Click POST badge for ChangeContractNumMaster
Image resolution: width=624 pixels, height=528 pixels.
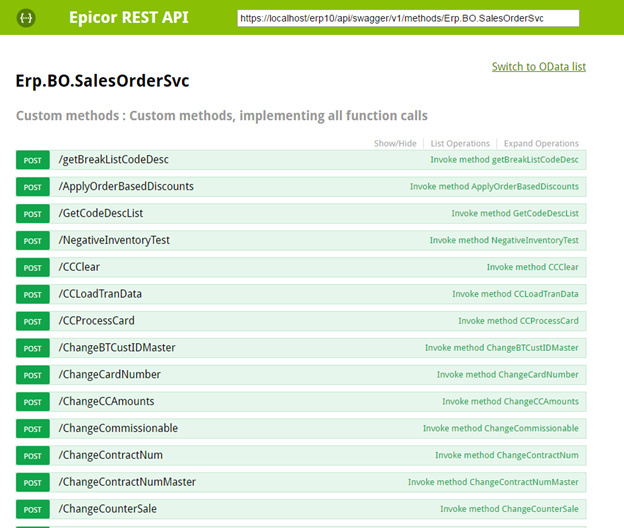(33, 482)
